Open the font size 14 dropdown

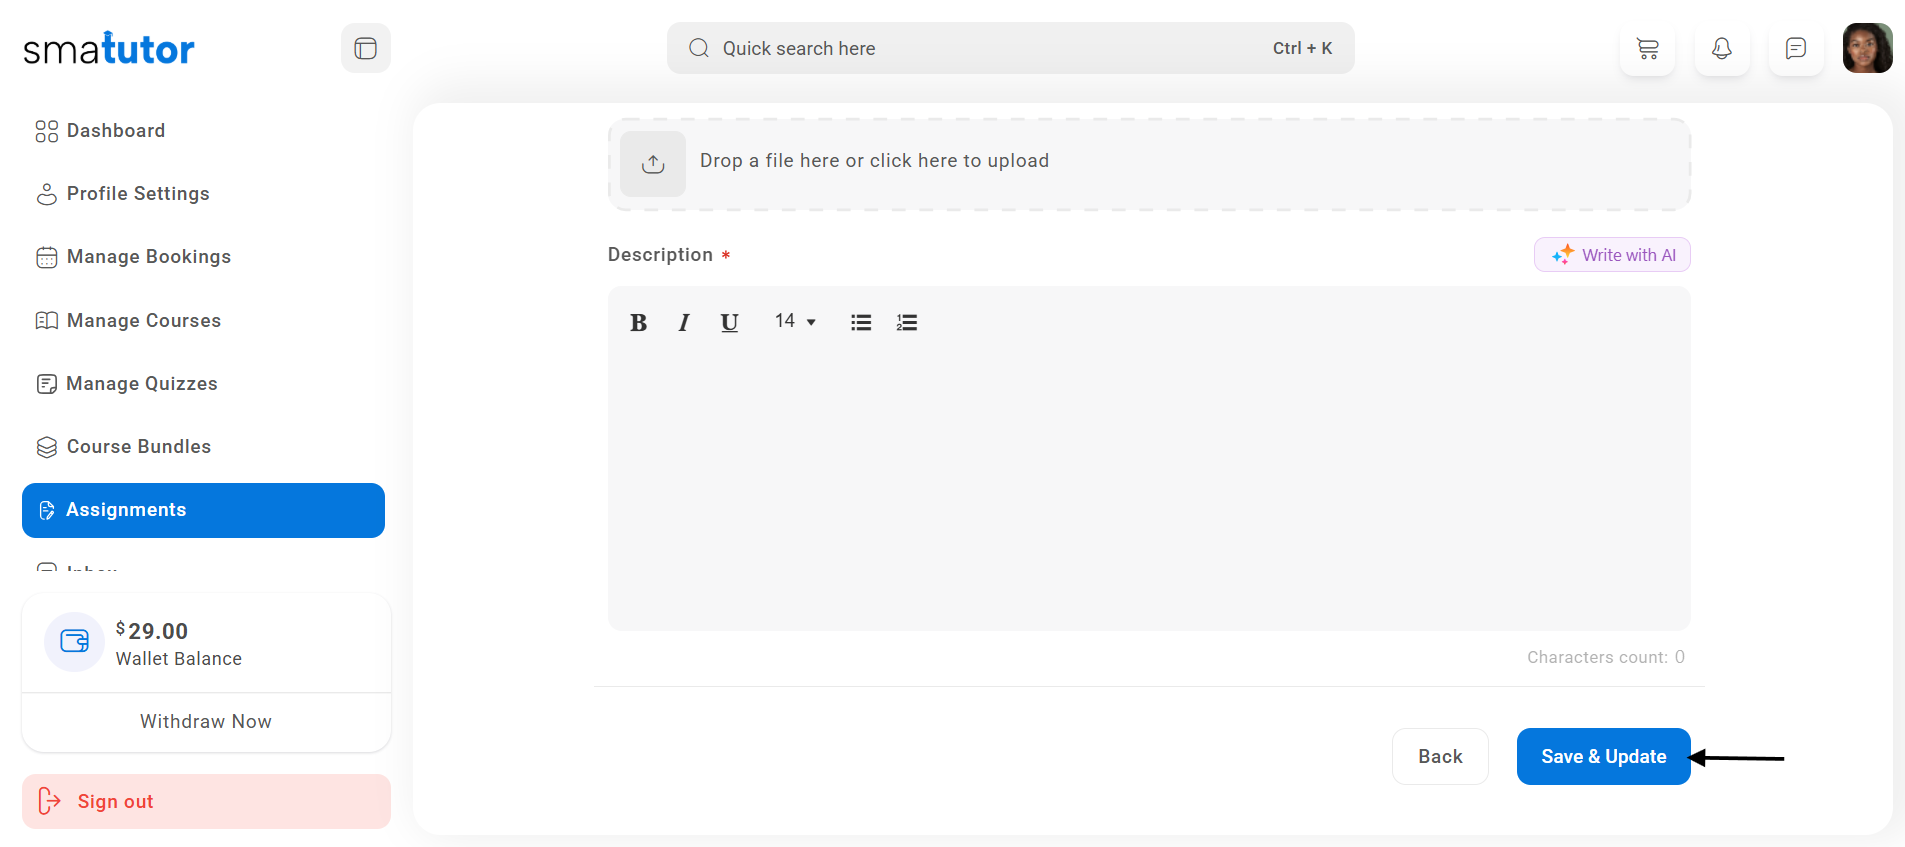(795, 321)
